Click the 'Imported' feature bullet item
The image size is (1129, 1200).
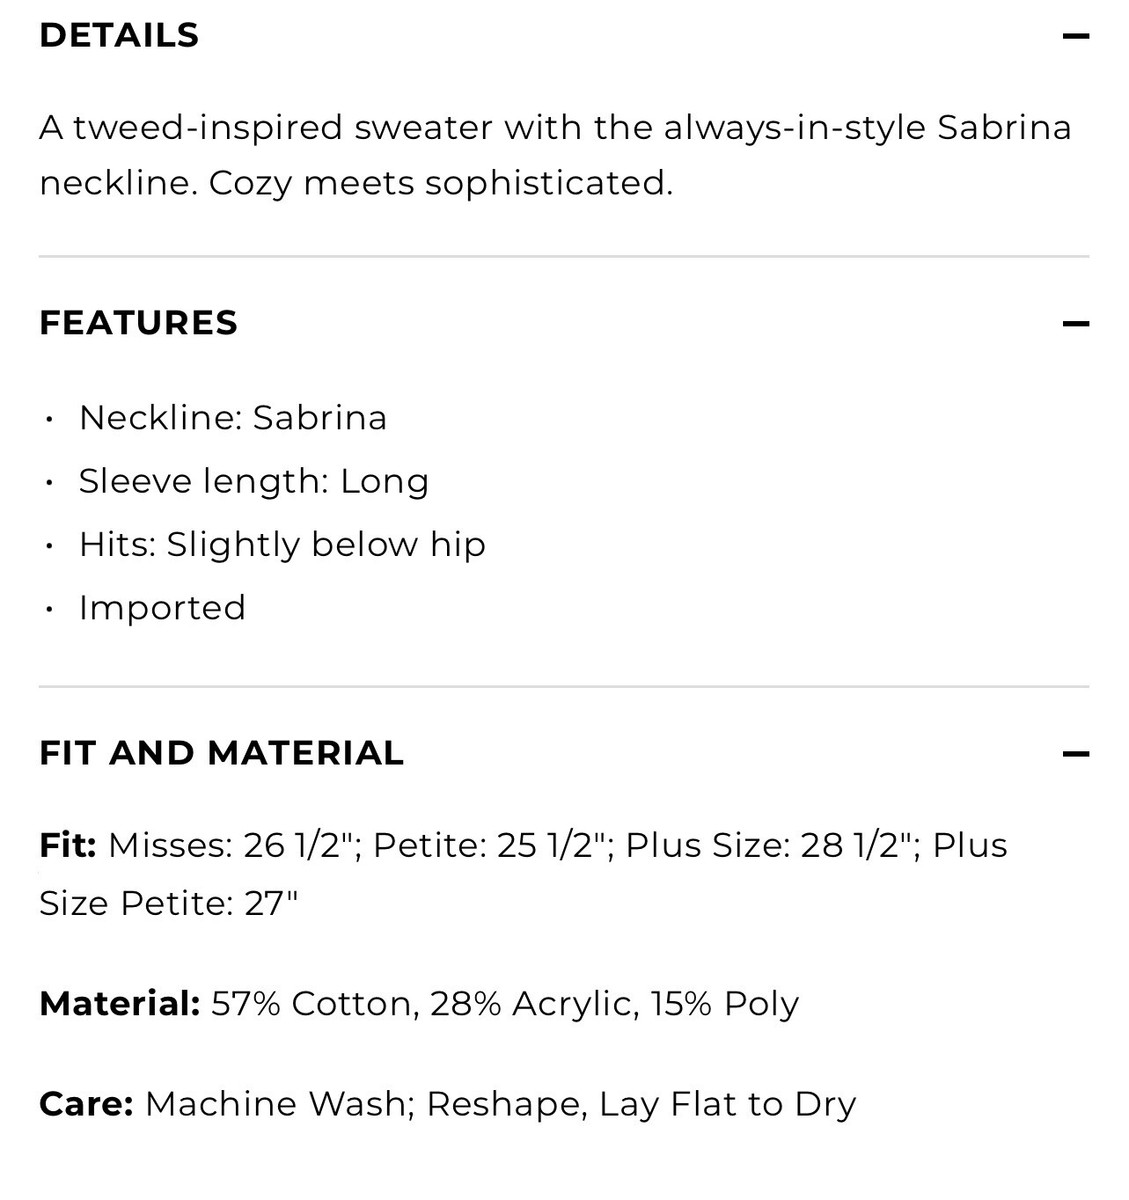[x=162, y=608]
